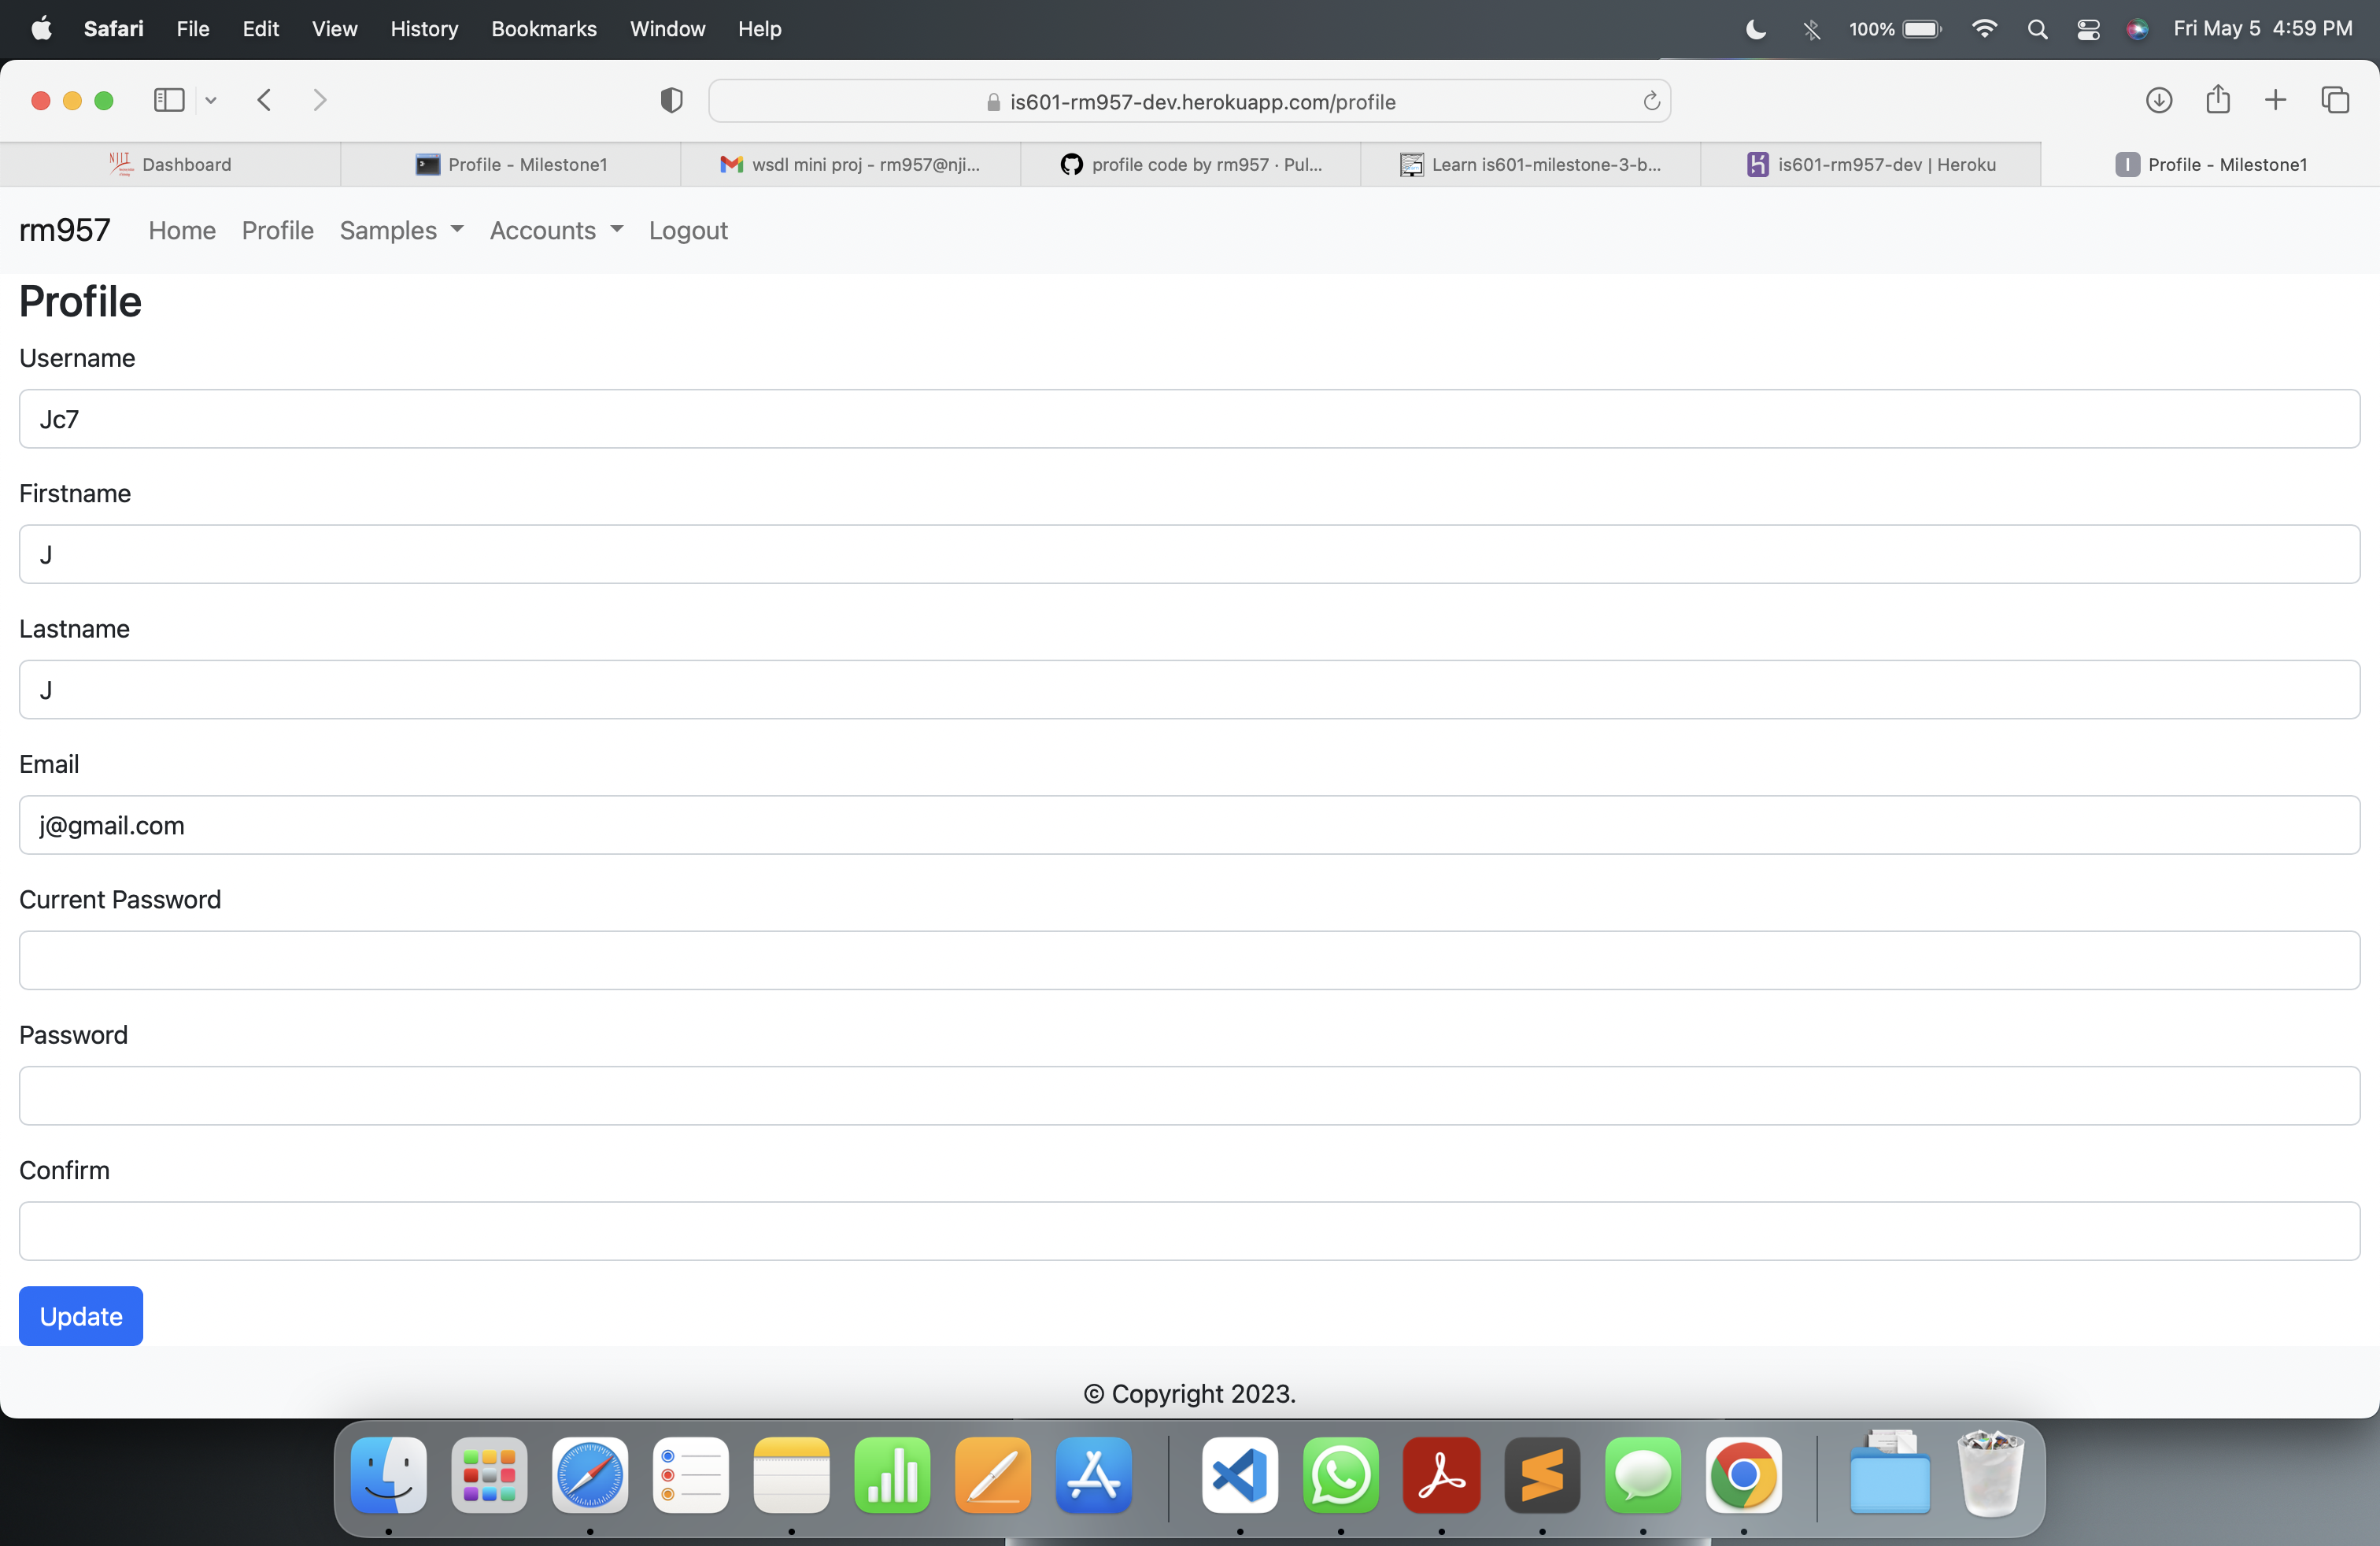The height and width of the screenshot is (1546, 2380).
Task: Click into the Current Password field
Action: pyautogui.click(x=1189, y=960)
